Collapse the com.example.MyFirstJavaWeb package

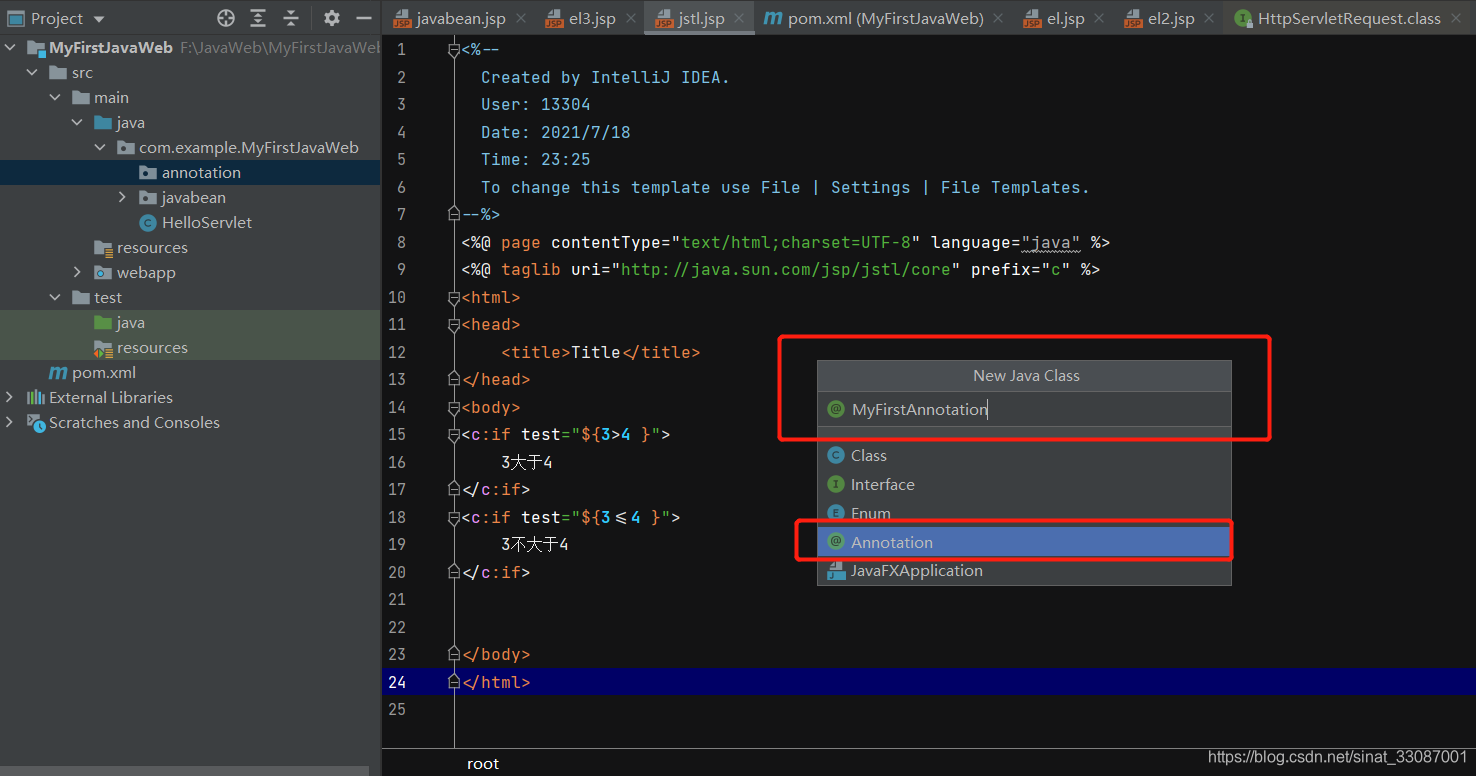99,147
